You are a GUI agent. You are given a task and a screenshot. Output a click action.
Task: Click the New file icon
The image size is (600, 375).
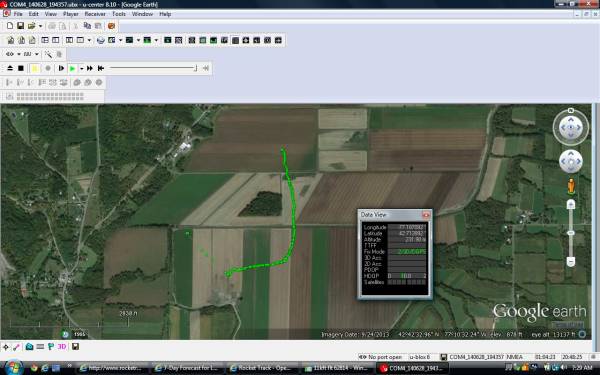[10, 26]
